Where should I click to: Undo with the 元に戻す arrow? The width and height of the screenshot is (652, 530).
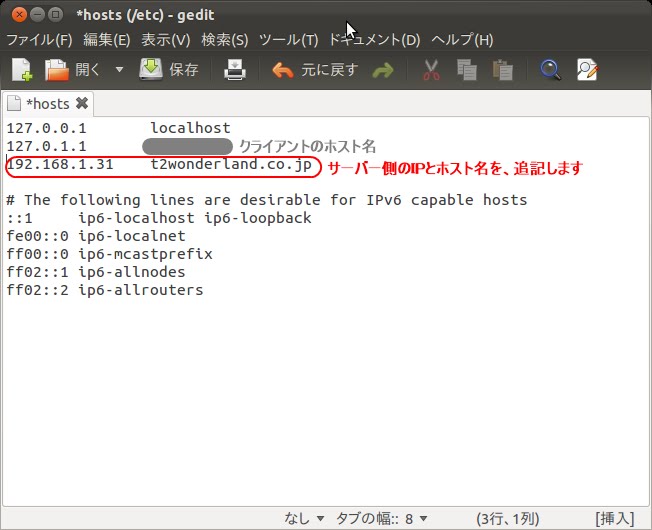tap(315, 70)
